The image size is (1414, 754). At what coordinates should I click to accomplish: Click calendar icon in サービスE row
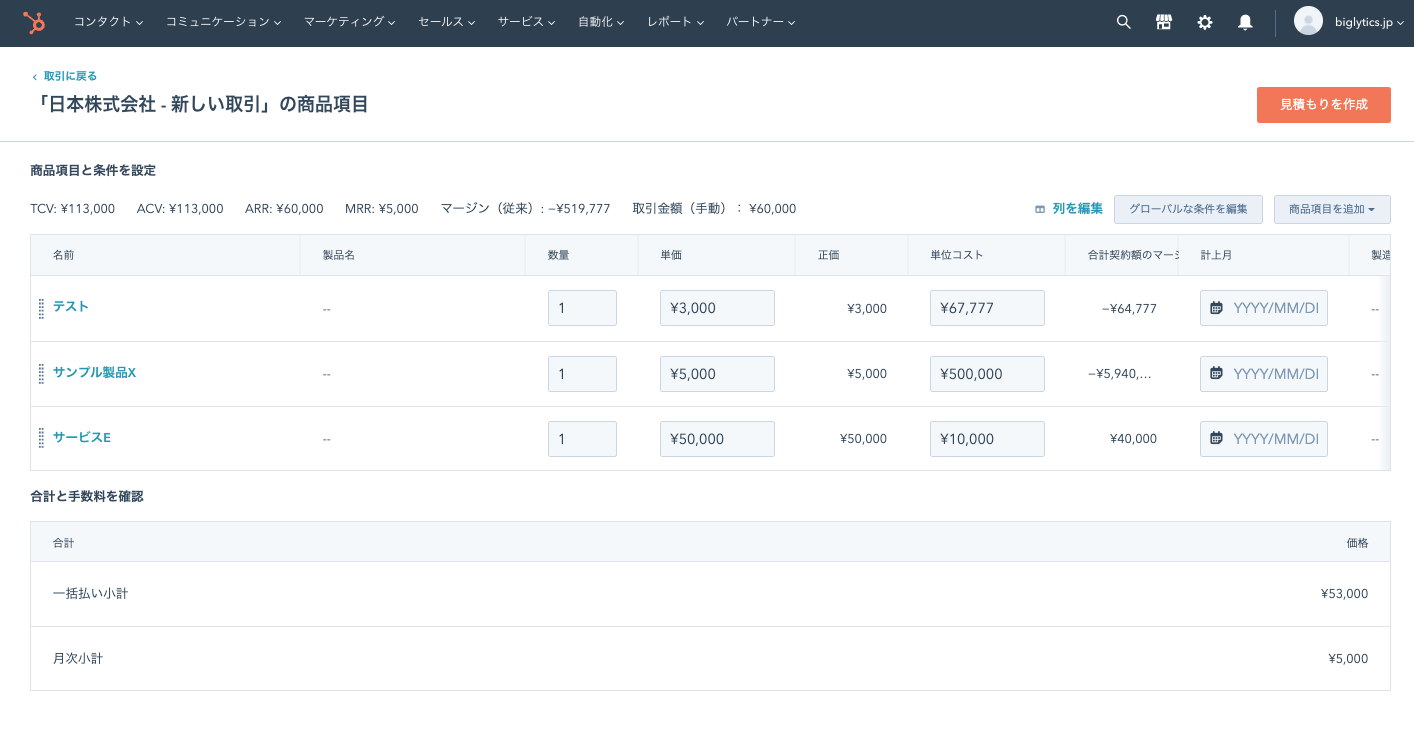click(x=1217, y=438)
